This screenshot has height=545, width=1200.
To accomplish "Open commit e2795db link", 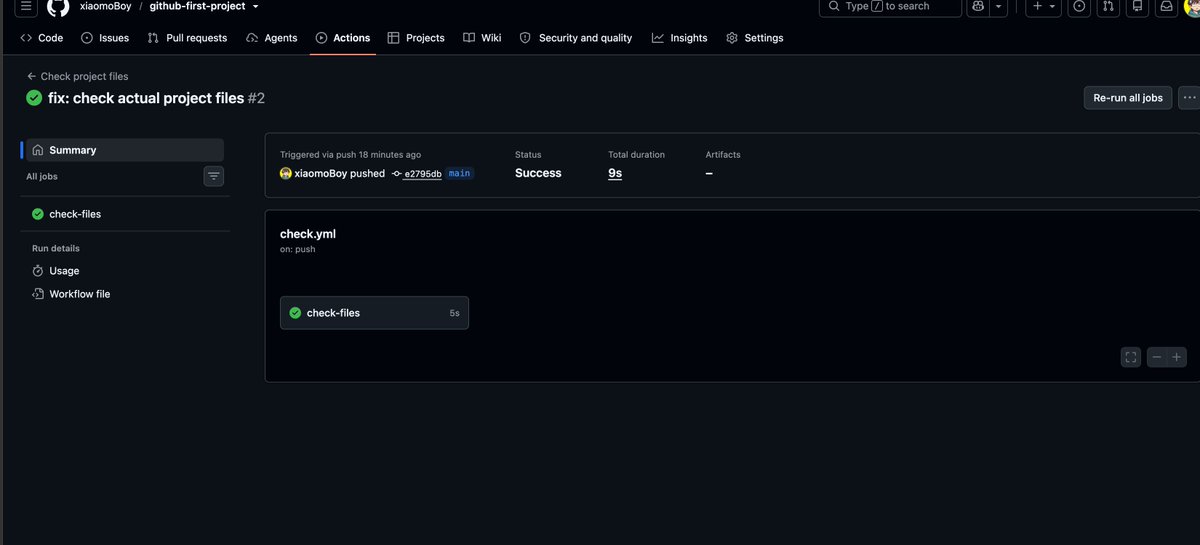I will [x=422, y=173].
